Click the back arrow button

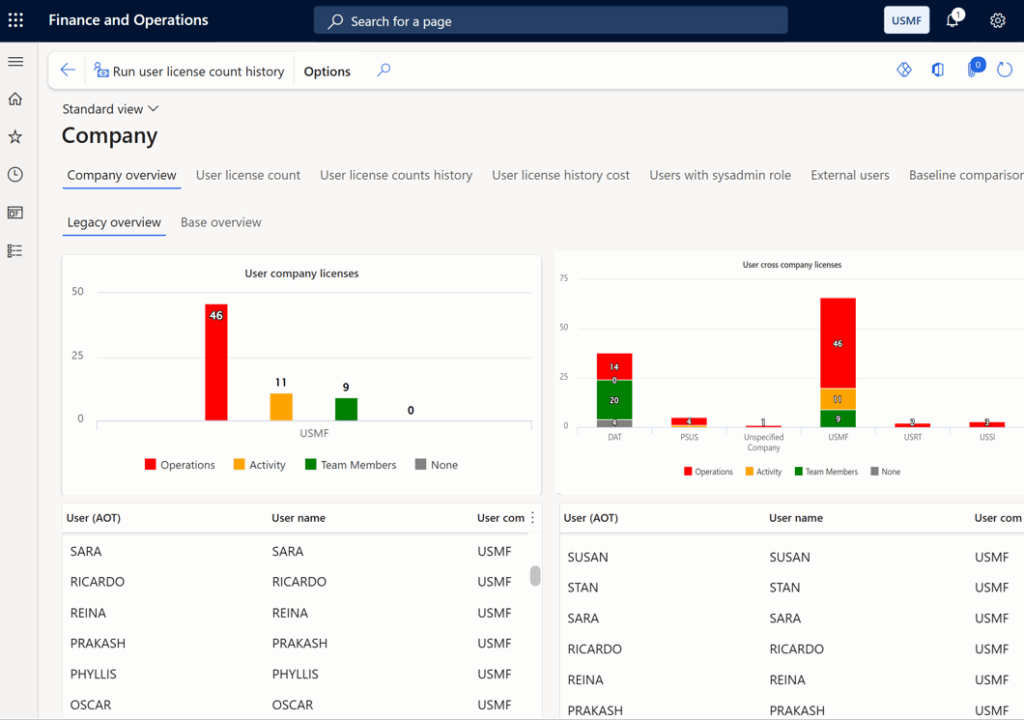point(68,70)
